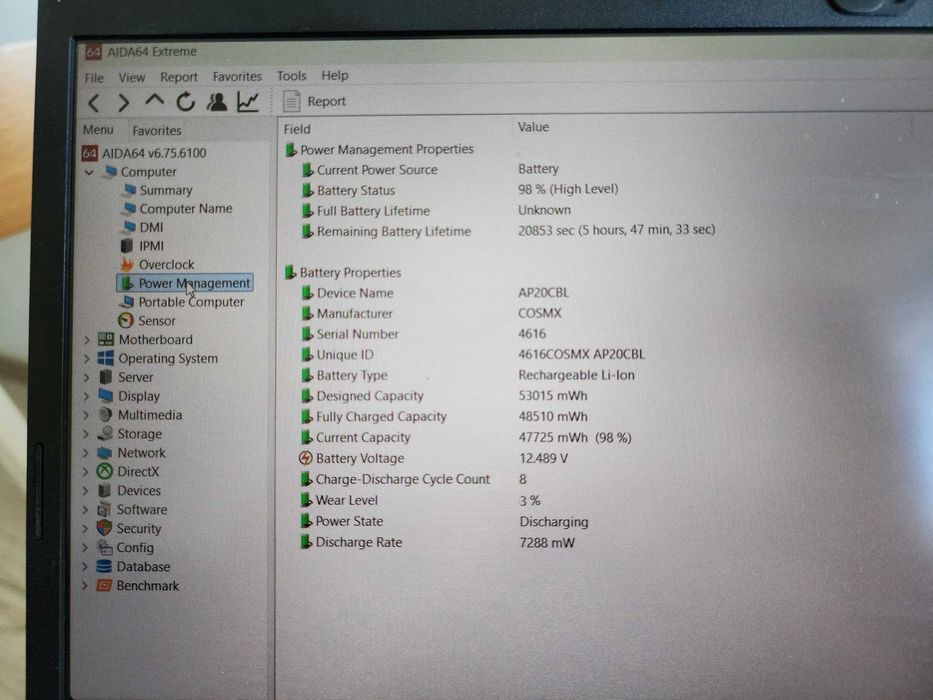
Task: Click the Multimedia speaker icon
Action: (x=105, y=415)
